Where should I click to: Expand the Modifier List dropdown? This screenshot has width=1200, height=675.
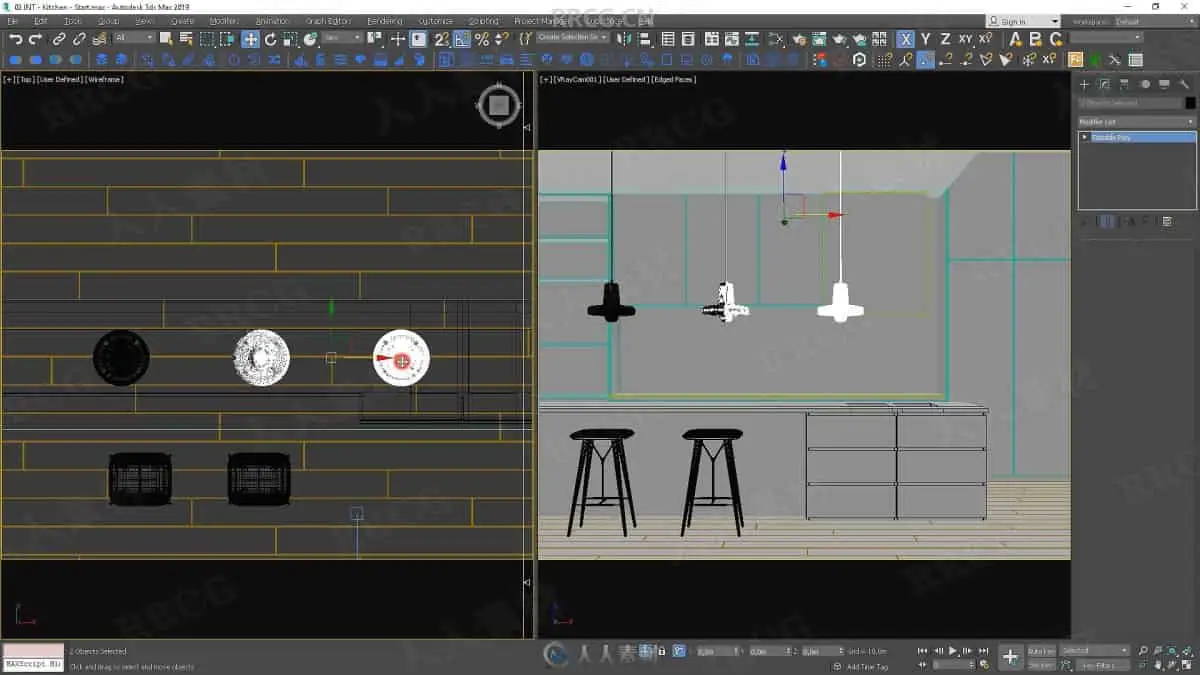pos(1137,122)
